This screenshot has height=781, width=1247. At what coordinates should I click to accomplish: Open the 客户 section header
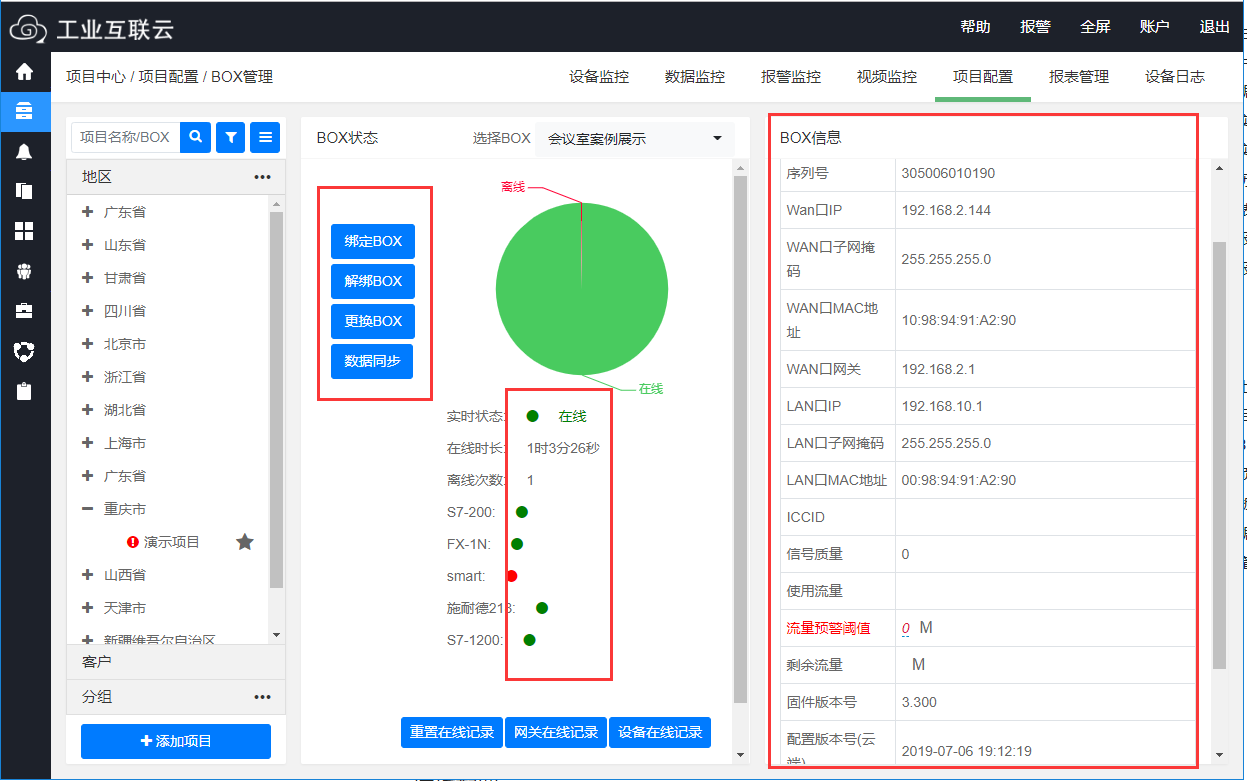(x=176, y=662)
